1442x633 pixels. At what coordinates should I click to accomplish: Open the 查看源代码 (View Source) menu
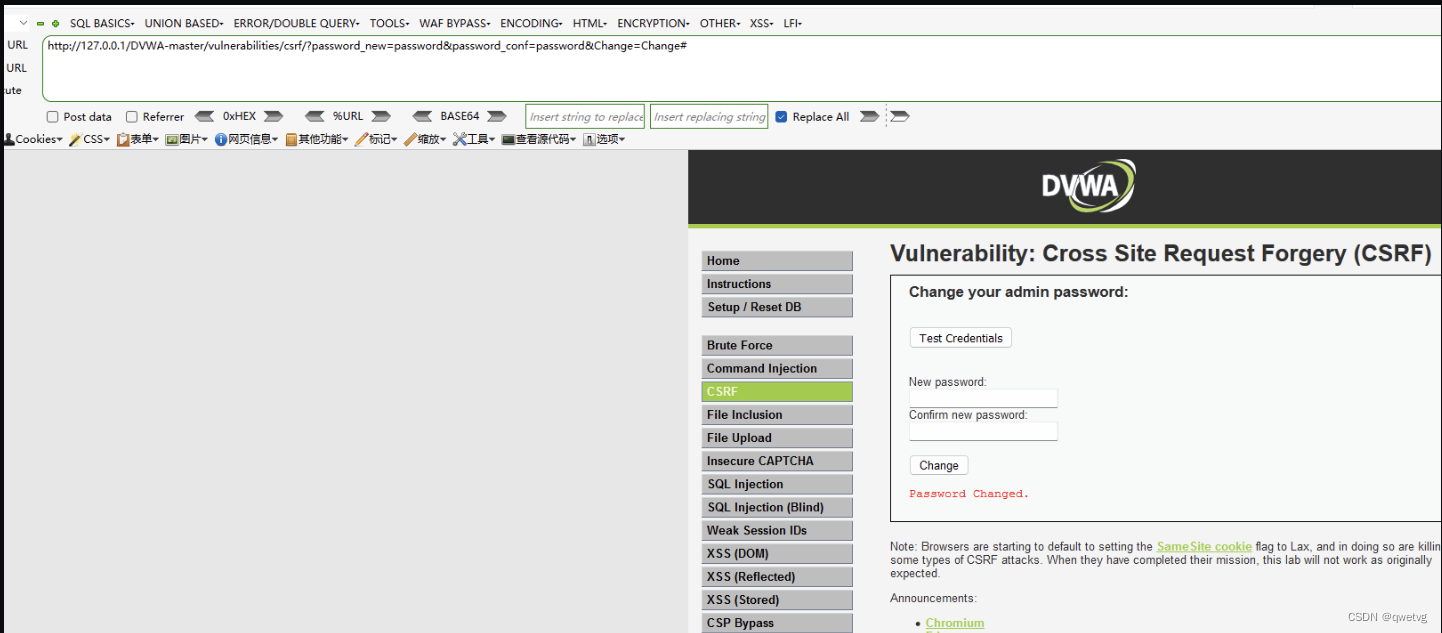pos(538,140)
